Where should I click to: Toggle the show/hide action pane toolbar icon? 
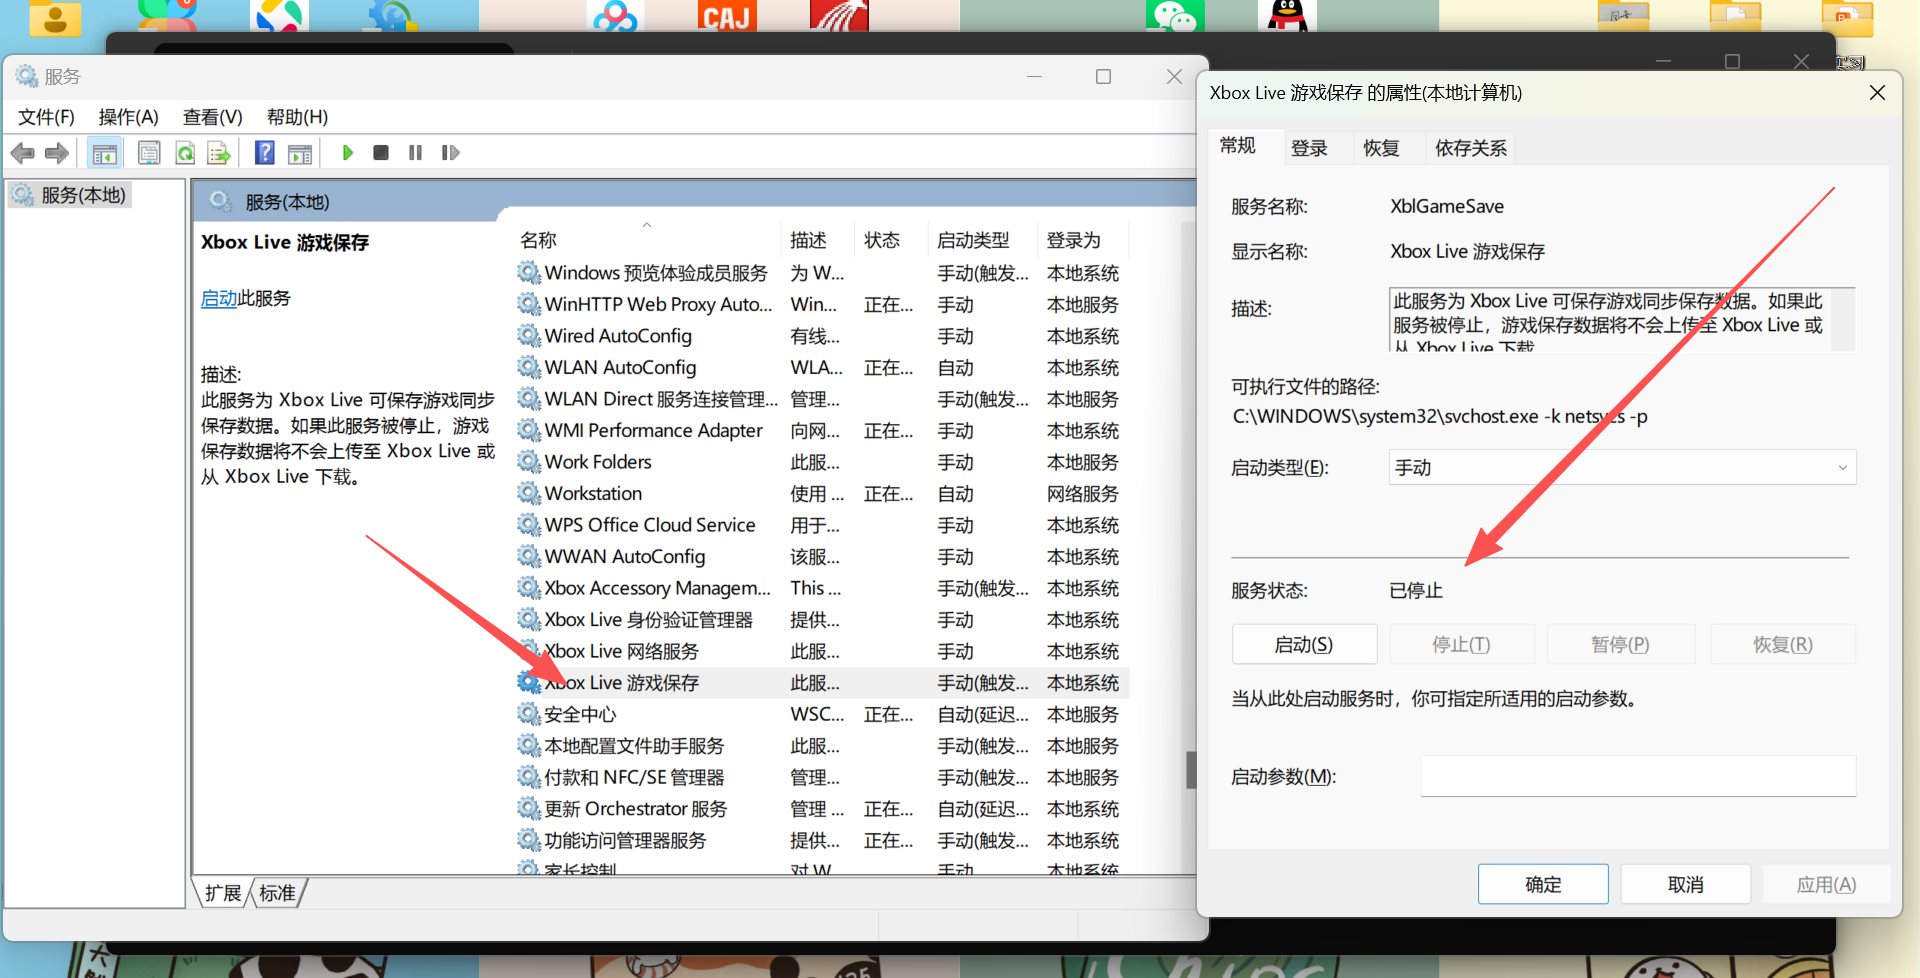click(300, 153)
